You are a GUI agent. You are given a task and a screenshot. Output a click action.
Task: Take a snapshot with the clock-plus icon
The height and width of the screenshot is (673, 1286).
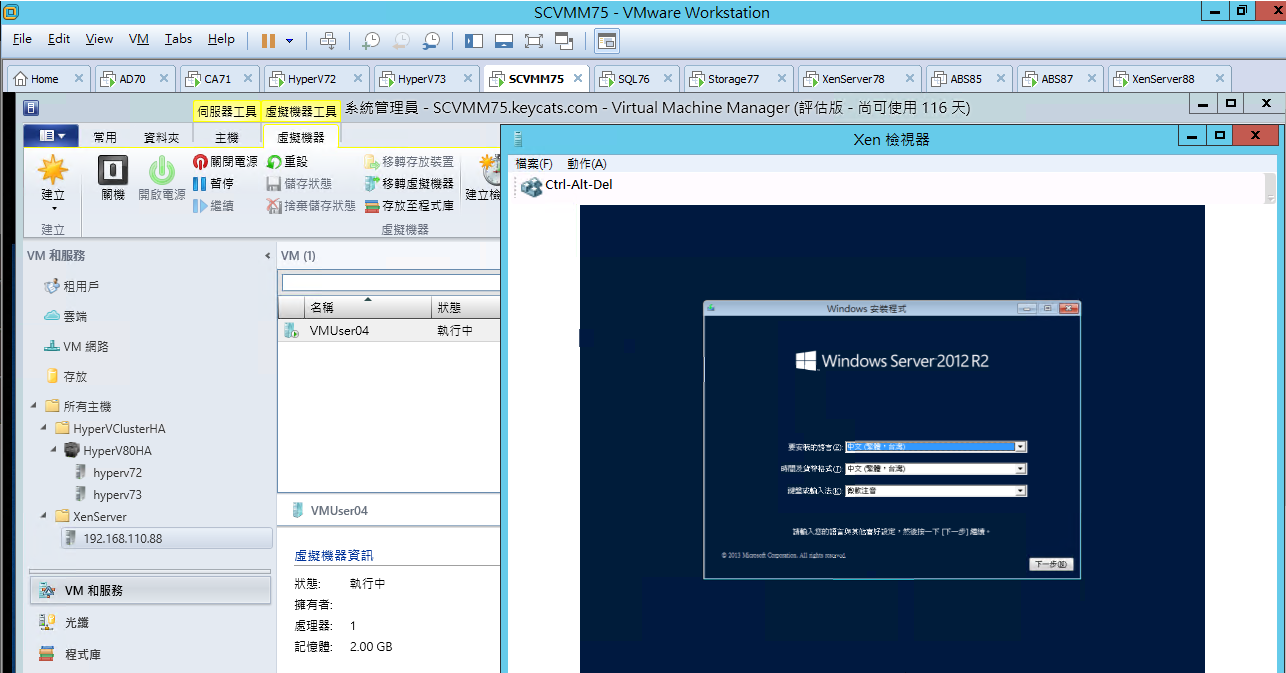pyautogui.click(x=371, y=40)
